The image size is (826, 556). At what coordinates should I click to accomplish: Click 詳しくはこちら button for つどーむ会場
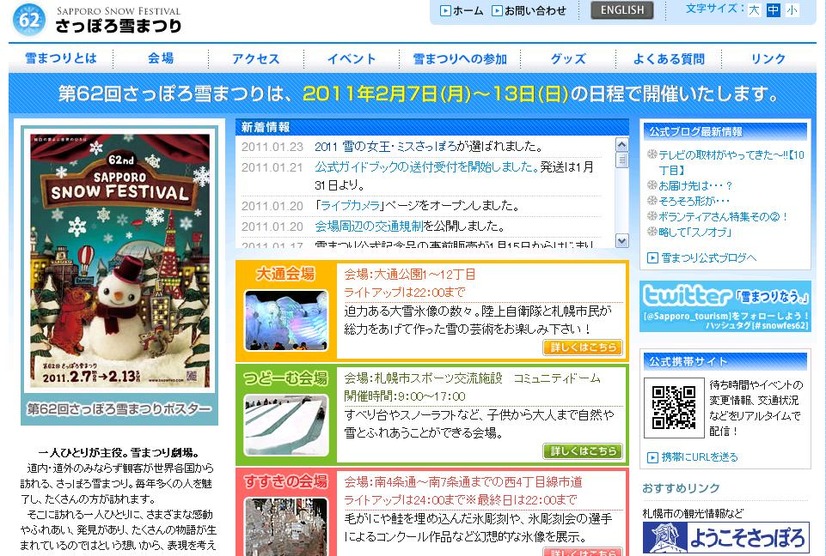582,451
